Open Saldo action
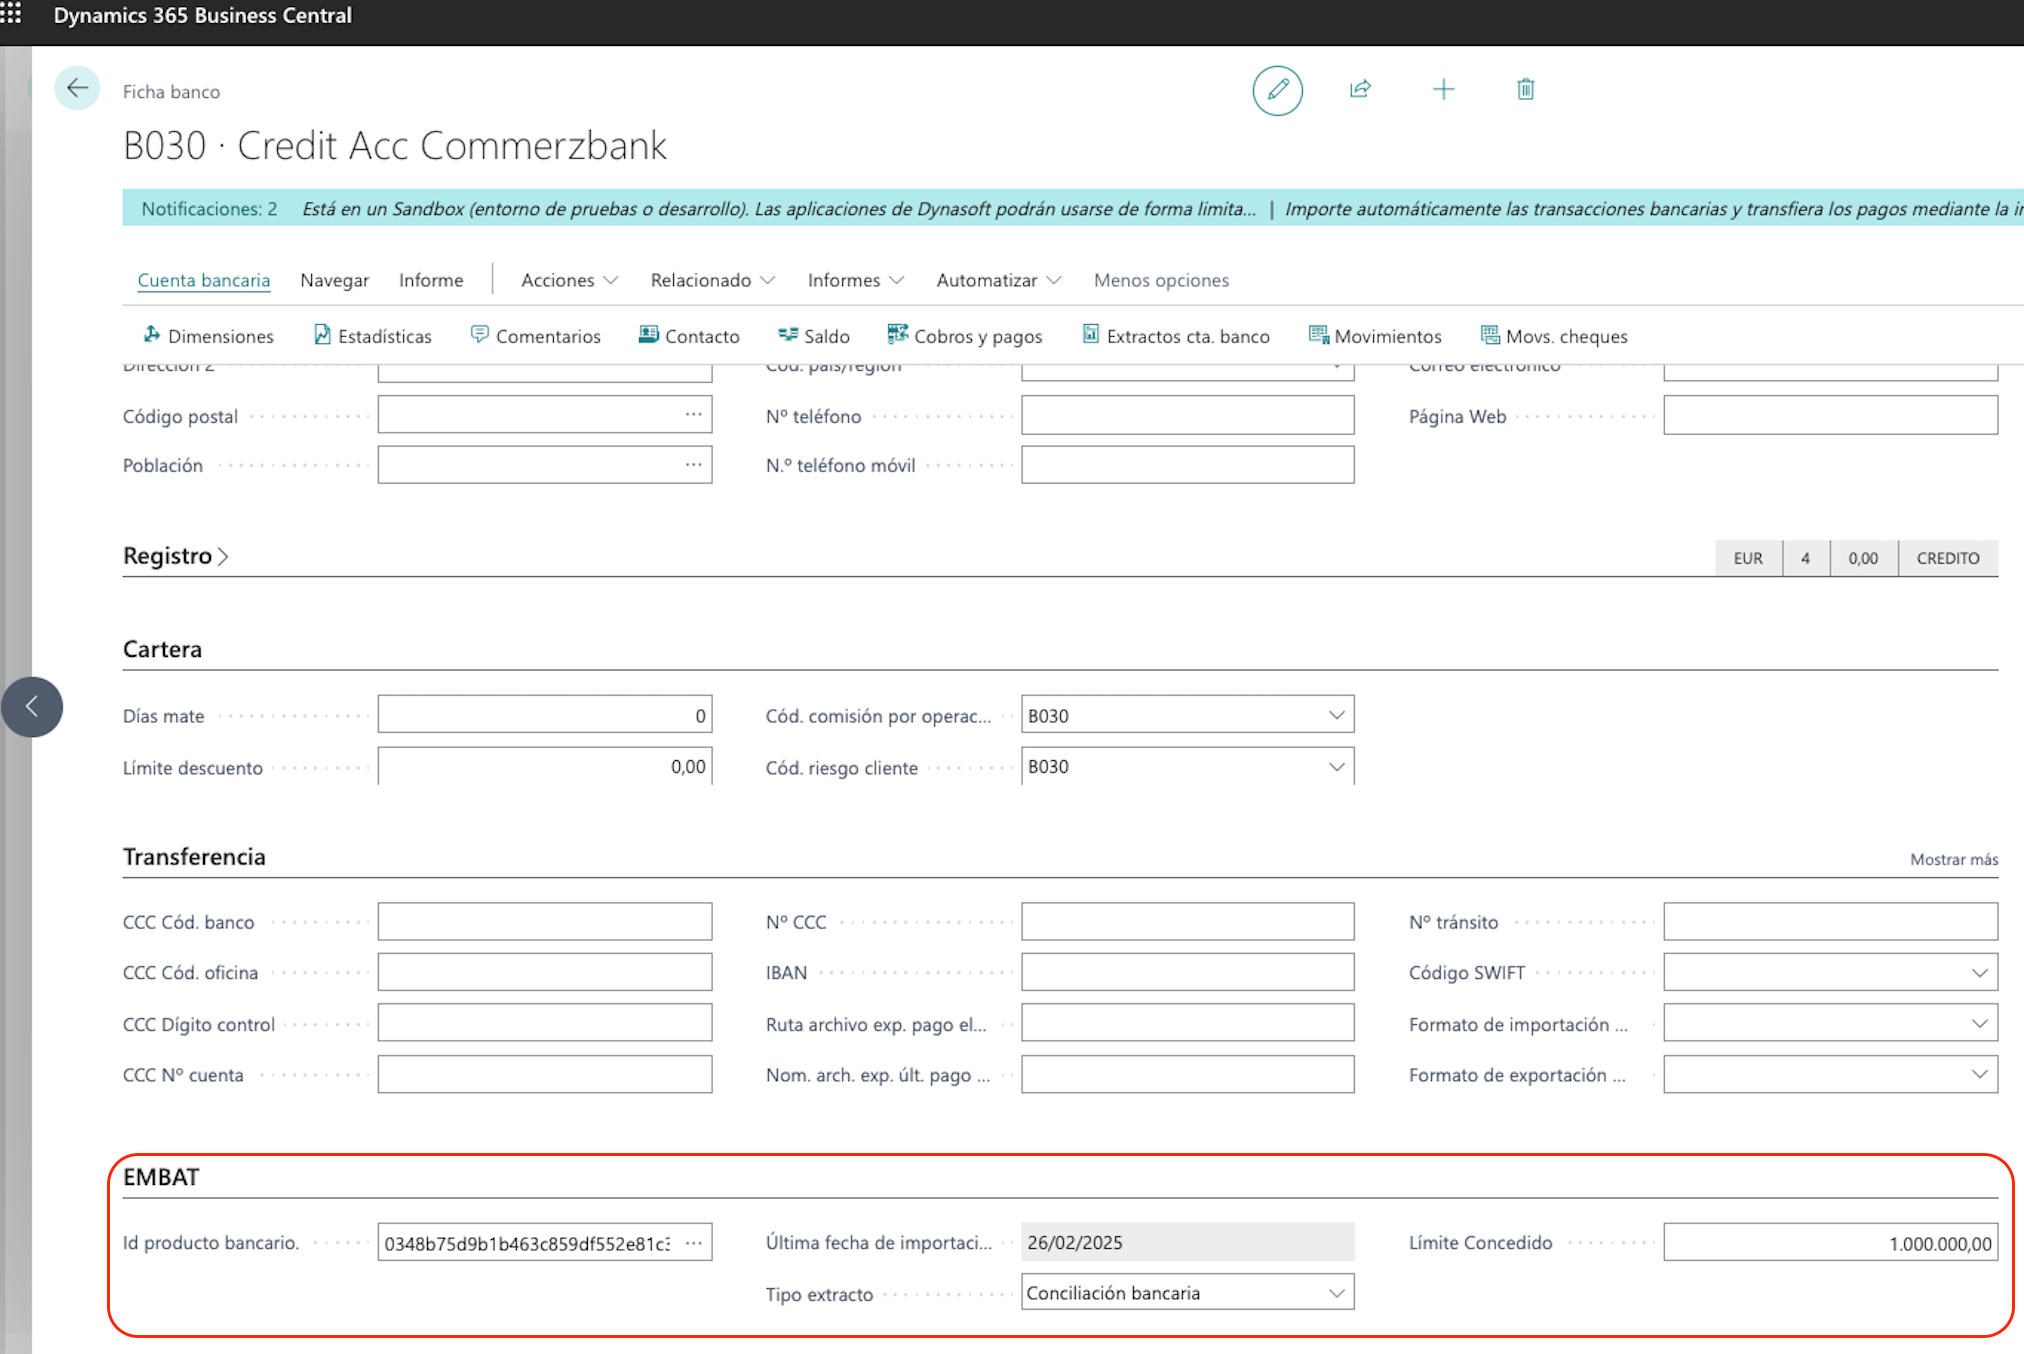 (814, 336)
